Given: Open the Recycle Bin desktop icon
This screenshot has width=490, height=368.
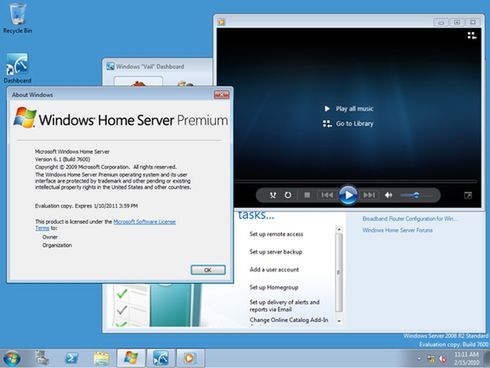Looking at the screenshot, I should pyautogui.click(x=17, y=18).
